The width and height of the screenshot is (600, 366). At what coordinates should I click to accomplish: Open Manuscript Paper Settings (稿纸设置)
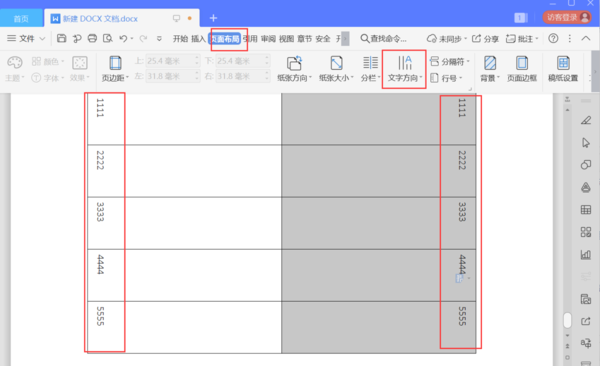563,69
